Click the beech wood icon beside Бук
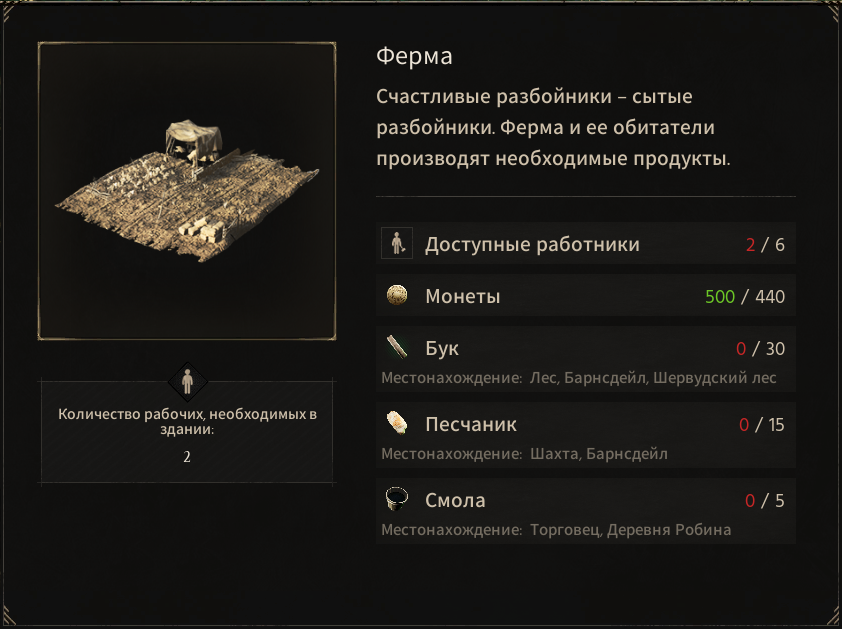 pos(397,348)
